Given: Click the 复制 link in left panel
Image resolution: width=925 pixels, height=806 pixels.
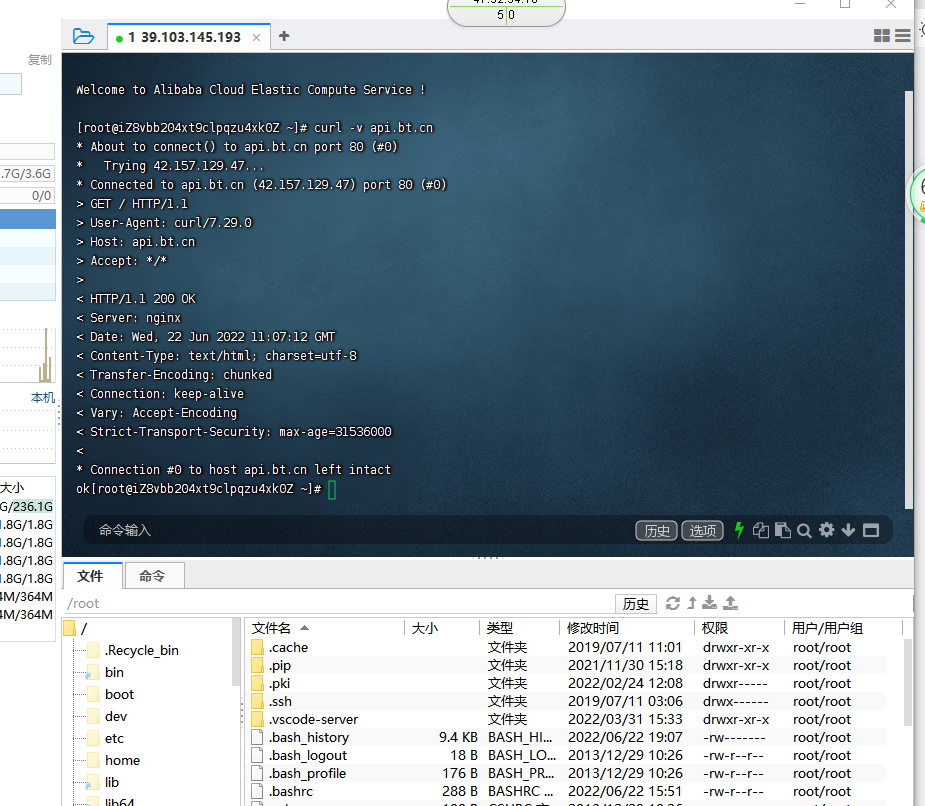Looking at the screenshot, I should tap(40, 60).
